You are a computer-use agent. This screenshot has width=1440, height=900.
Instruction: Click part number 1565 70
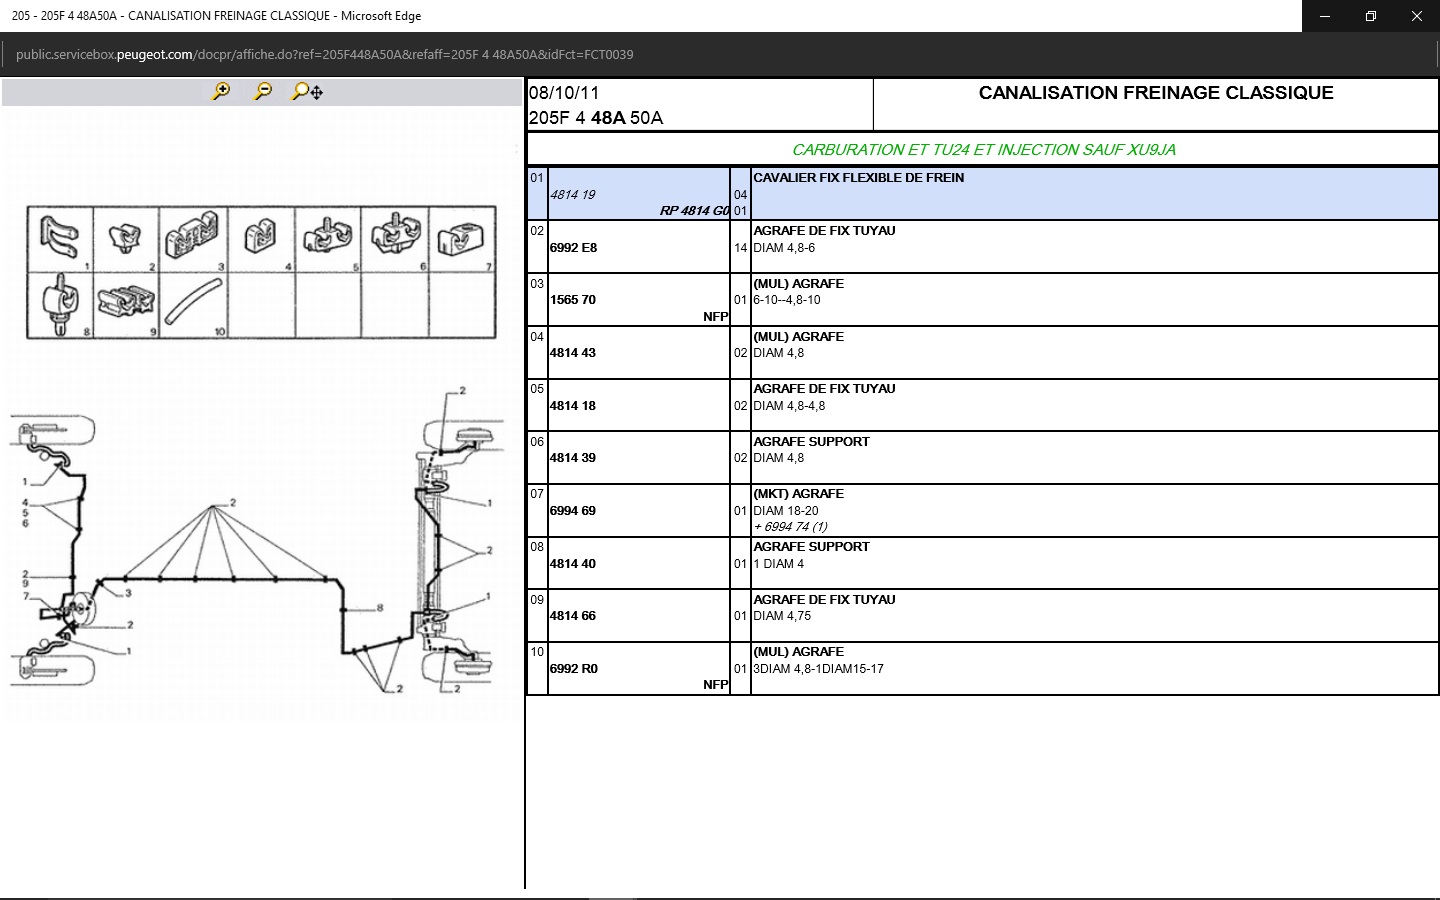pos(573,300)
